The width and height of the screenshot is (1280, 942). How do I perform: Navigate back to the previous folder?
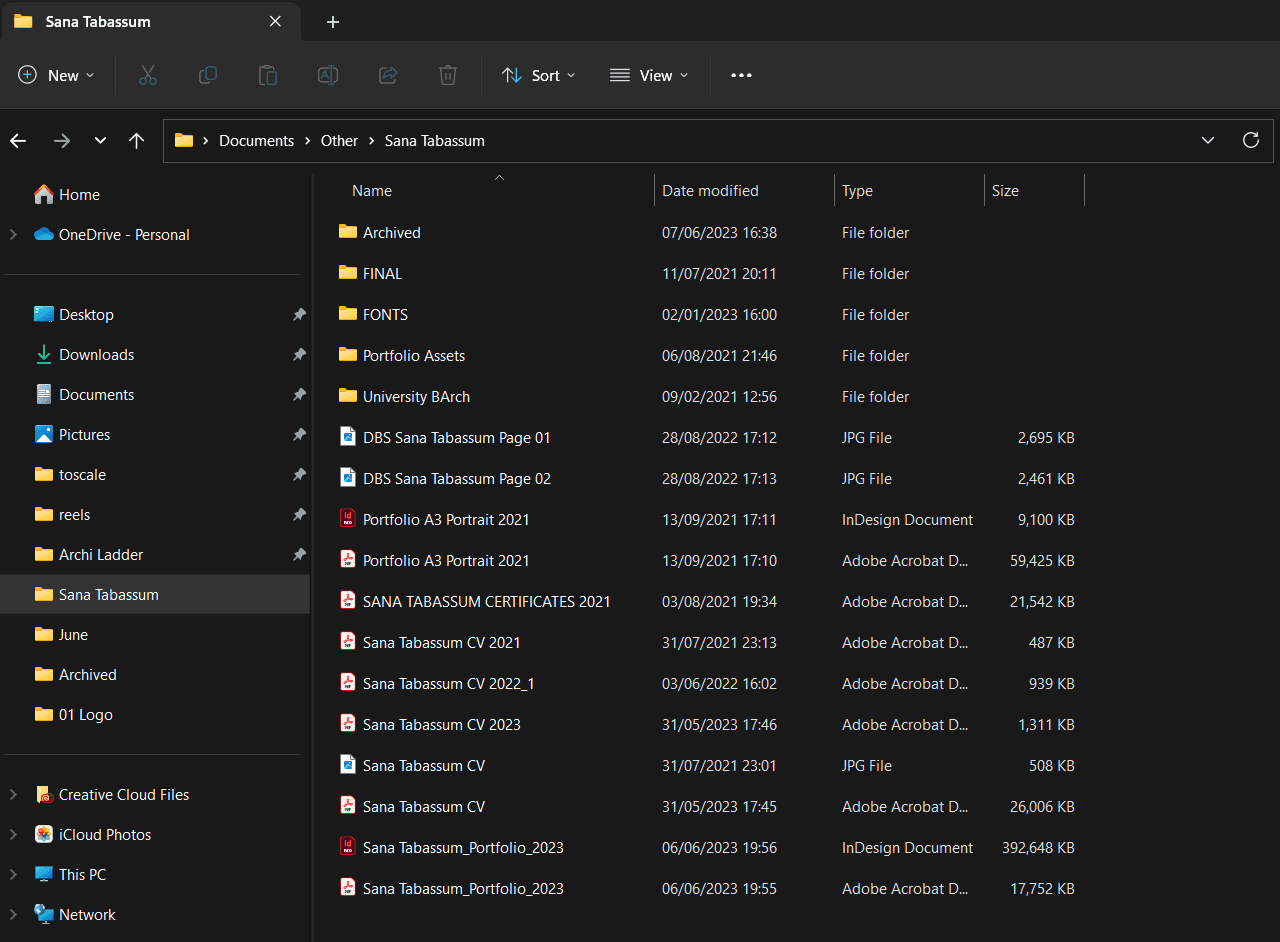point(18,141)
